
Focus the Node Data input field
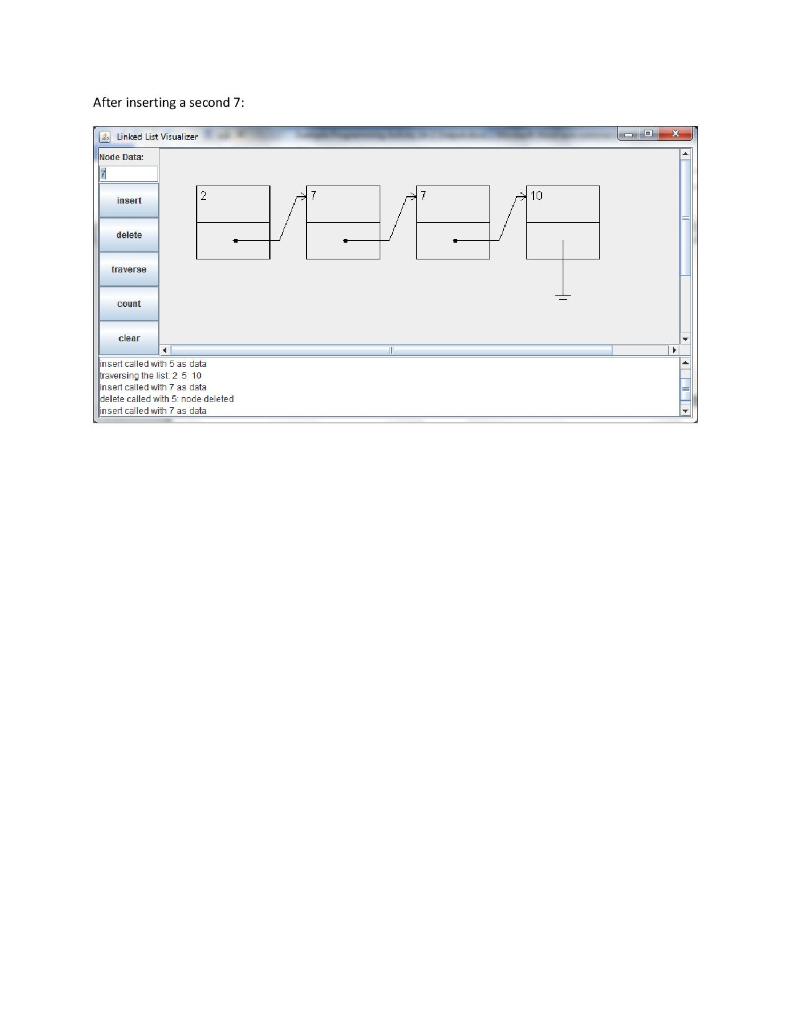tap(128, 174)
